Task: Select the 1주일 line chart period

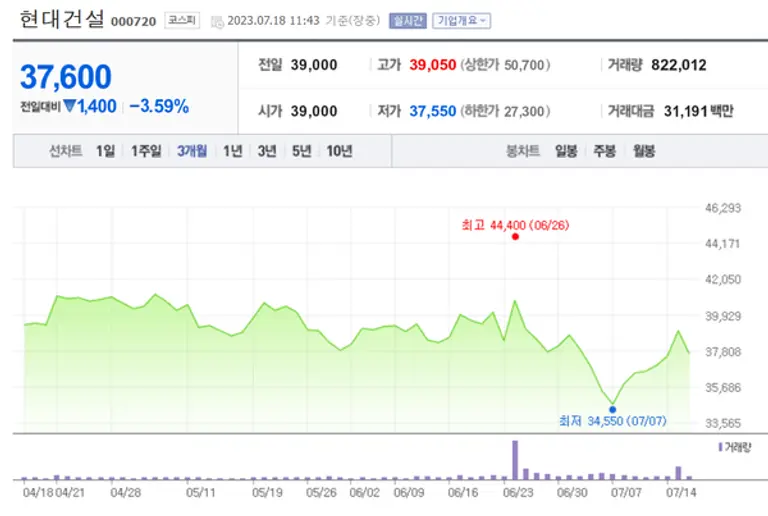Action: coord(146,151)
